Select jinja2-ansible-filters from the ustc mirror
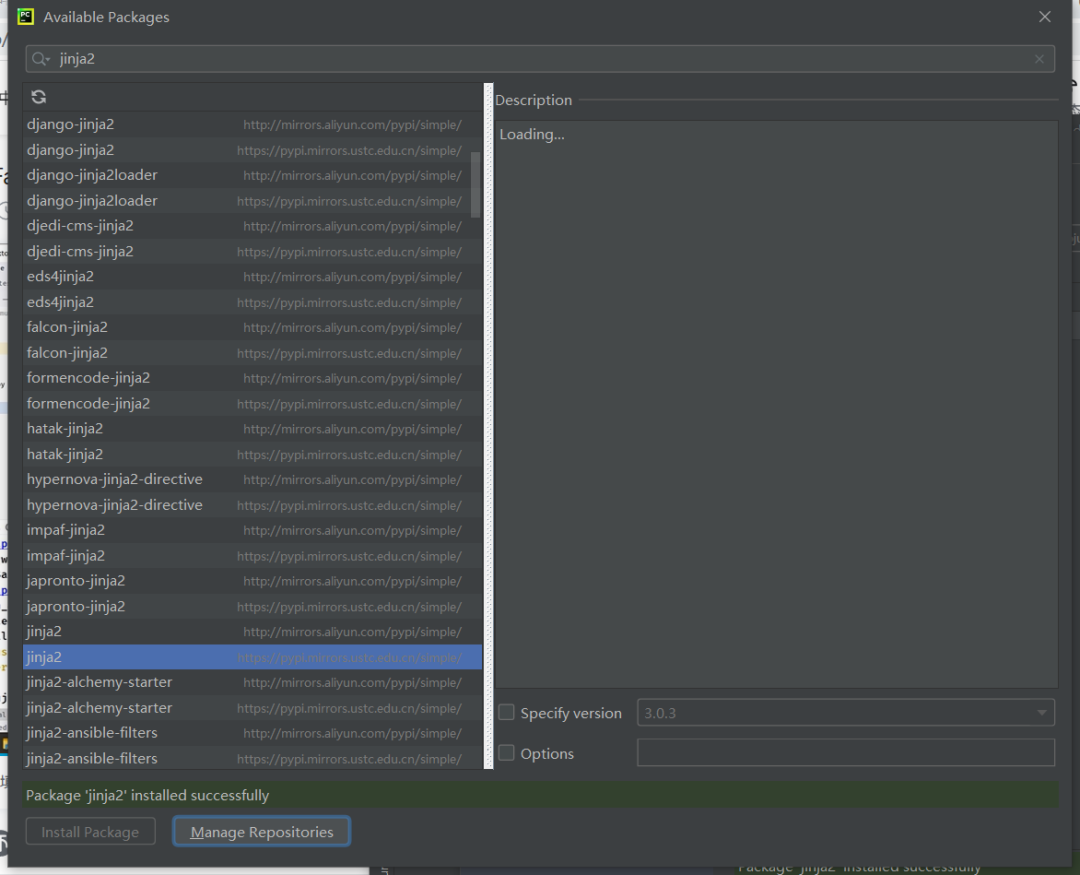Image resolution: width=1080 pixels, height=875 pixels. 252,759
